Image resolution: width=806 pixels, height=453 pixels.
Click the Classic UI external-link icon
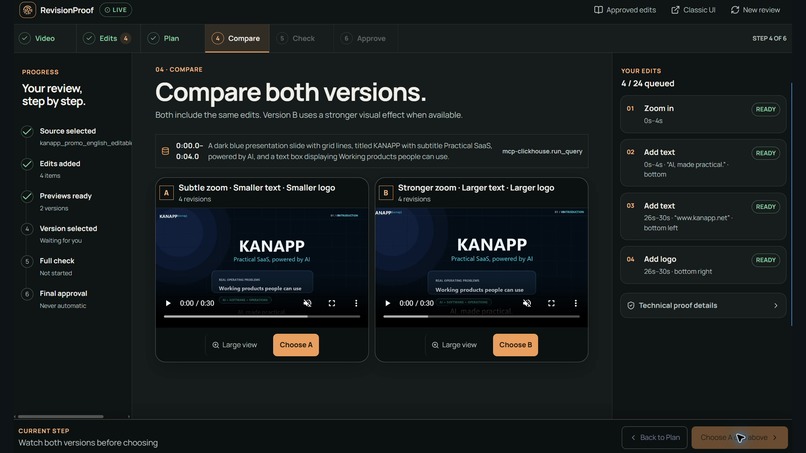coord(675,10)
